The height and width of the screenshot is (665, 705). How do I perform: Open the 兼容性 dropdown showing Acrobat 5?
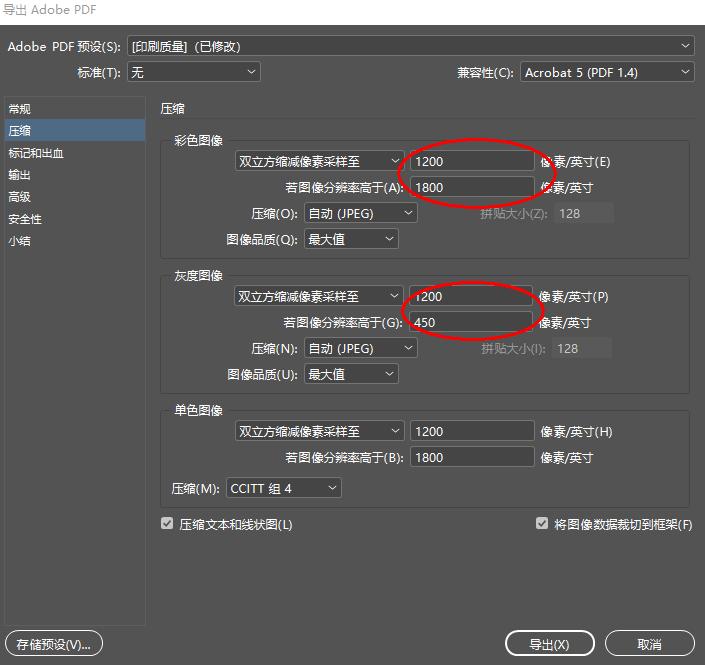(x=607, y=72)
